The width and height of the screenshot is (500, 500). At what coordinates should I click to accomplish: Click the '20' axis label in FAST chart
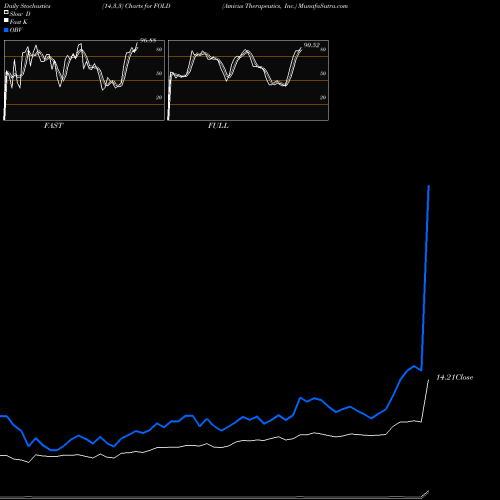tap(159, 97)
